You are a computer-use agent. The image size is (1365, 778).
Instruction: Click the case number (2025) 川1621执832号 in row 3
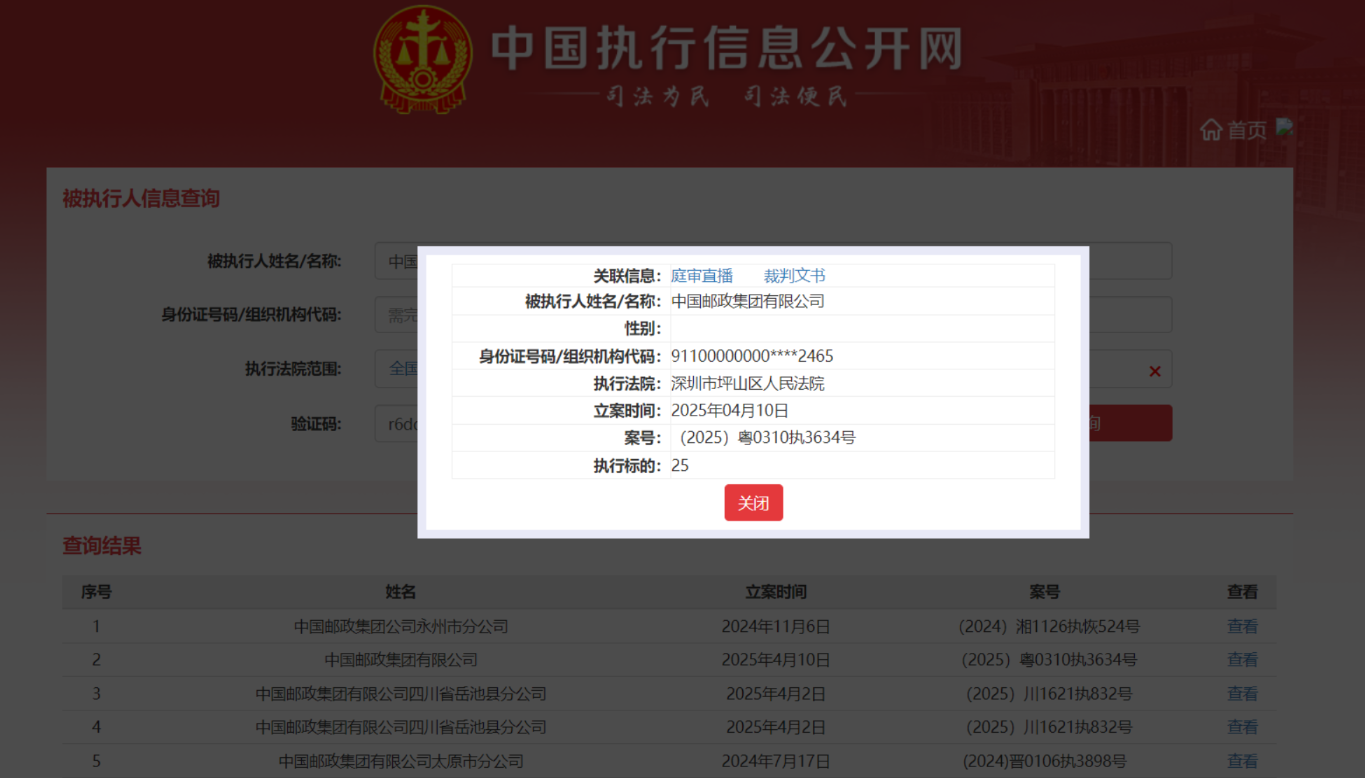[x=1049, y=694]
